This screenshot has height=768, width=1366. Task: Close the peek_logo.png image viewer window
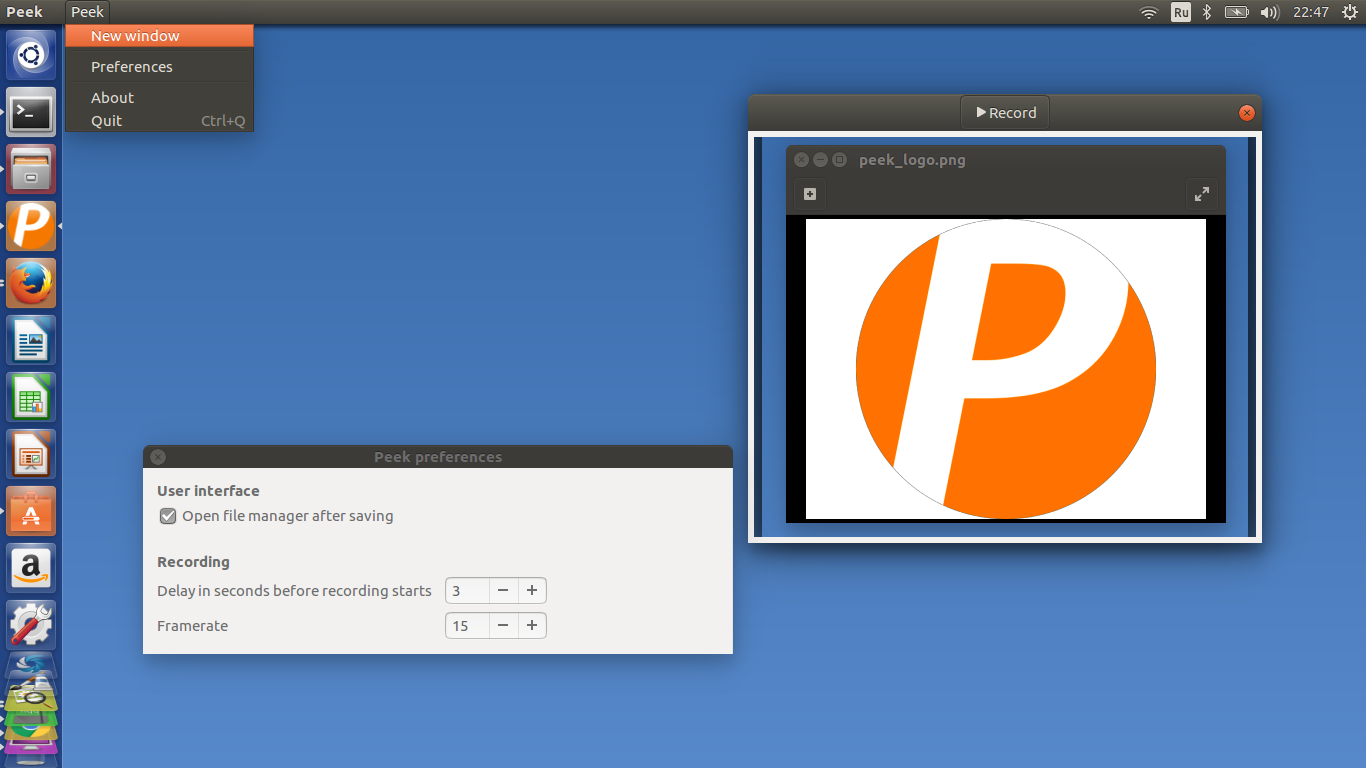tap(801, 160)
